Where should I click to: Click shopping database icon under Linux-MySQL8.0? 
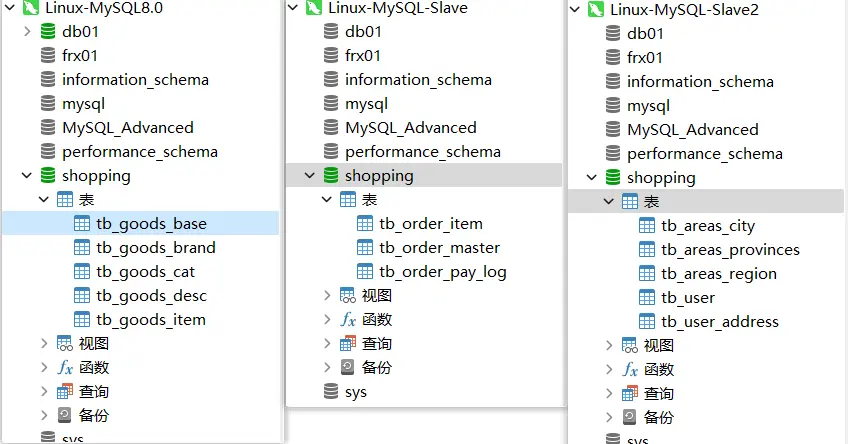pos(48,175)
